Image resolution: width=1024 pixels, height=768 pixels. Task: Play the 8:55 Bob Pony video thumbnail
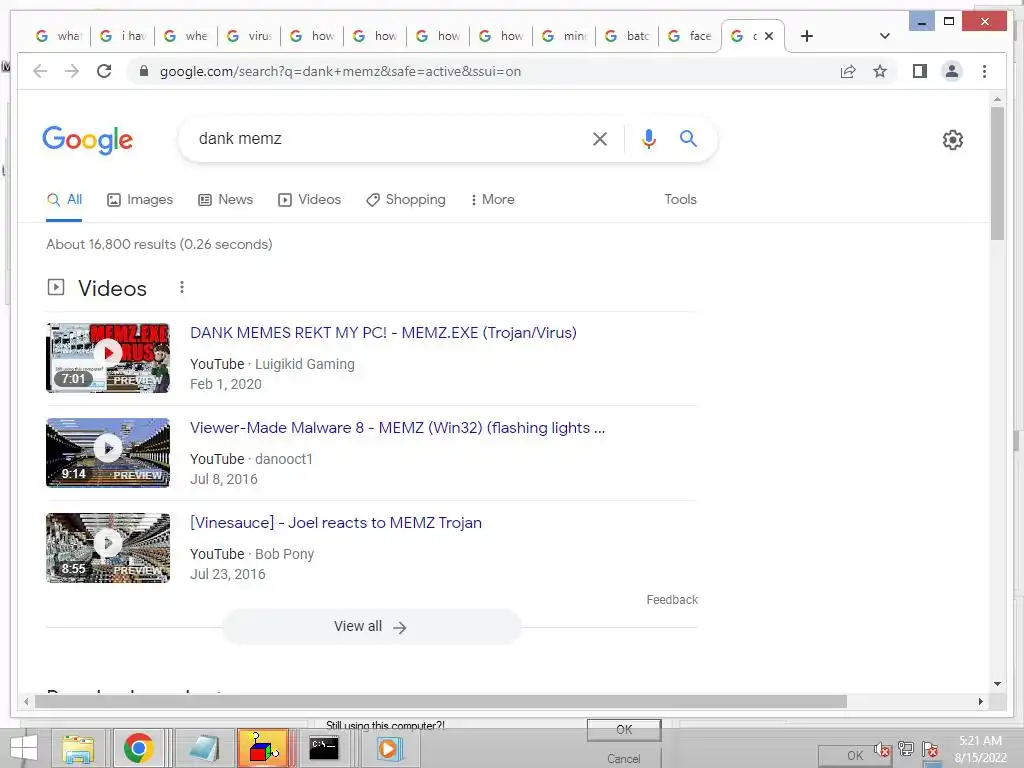(108, 548)
